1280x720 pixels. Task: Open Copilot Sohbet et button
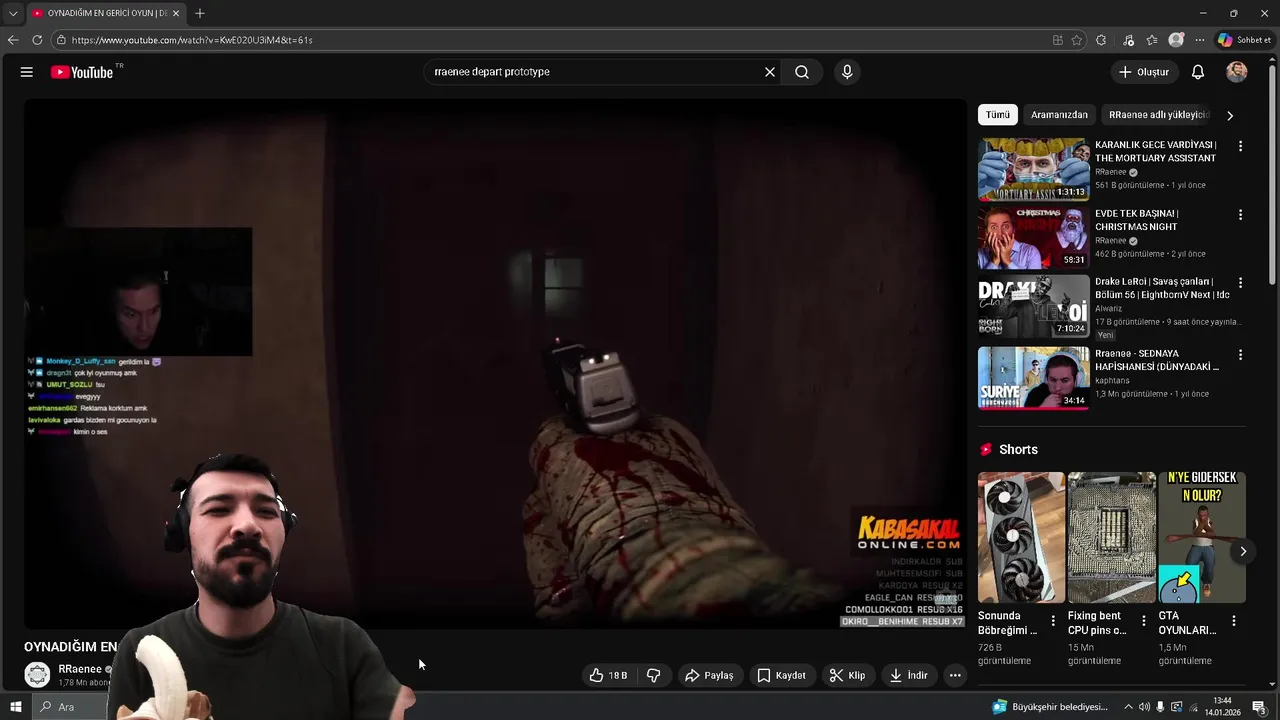click(x=1244, y=40)
